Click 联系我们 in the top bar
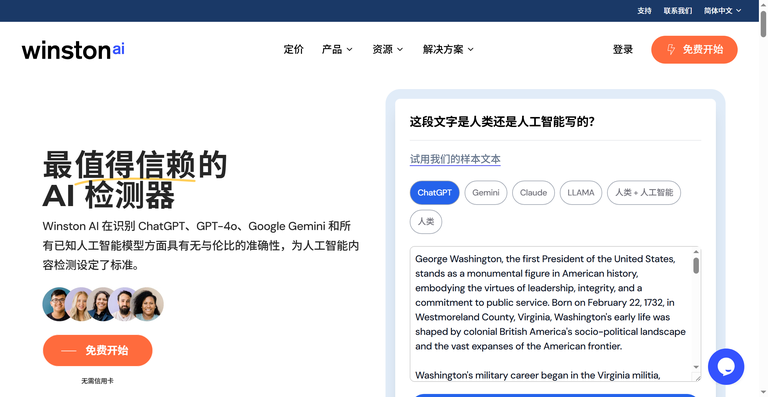Screen dimensions: 768x397 [678, 10]
